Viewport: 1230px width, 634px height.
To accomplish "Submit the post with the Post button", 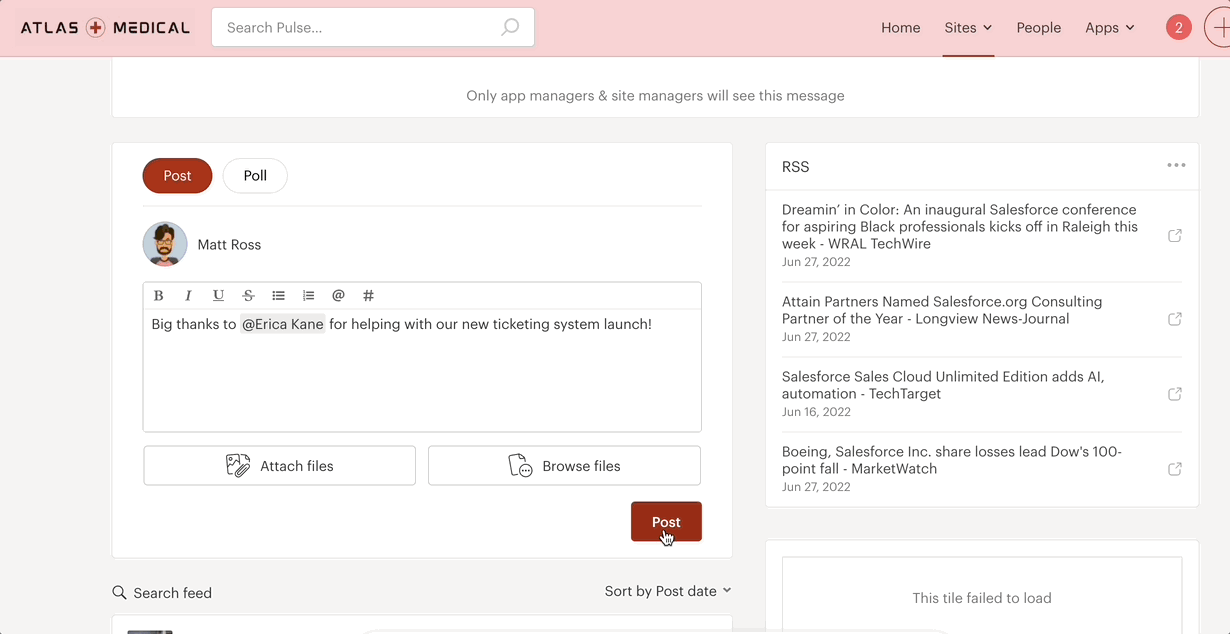I will (x=666, y=521).
